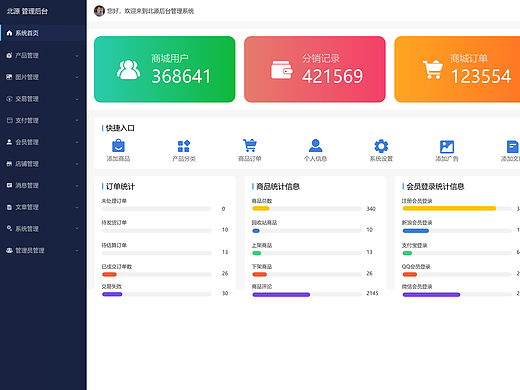Click the users icon on 商城用户 card
The height and width of the screenshot is (390, 520).
pos(128,70)
